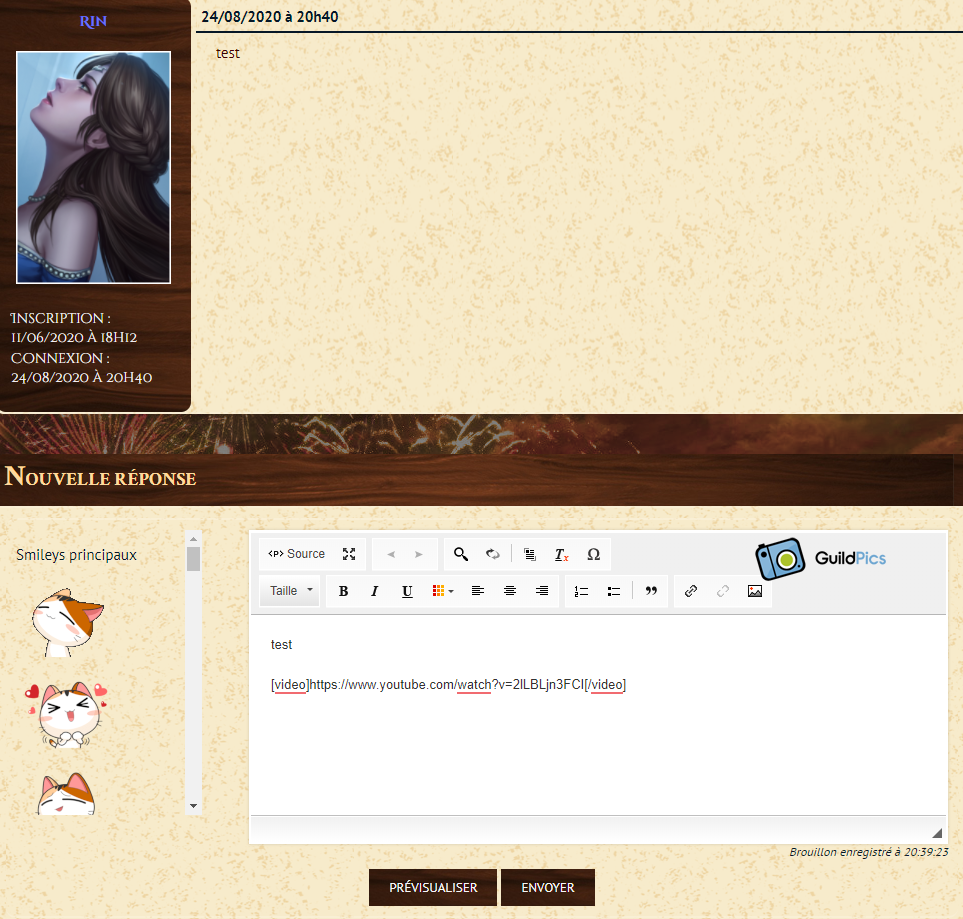The width and height of the screenshot is (963, 919).
Task: Toggle Source mode in editor
Action: [297, 554]
